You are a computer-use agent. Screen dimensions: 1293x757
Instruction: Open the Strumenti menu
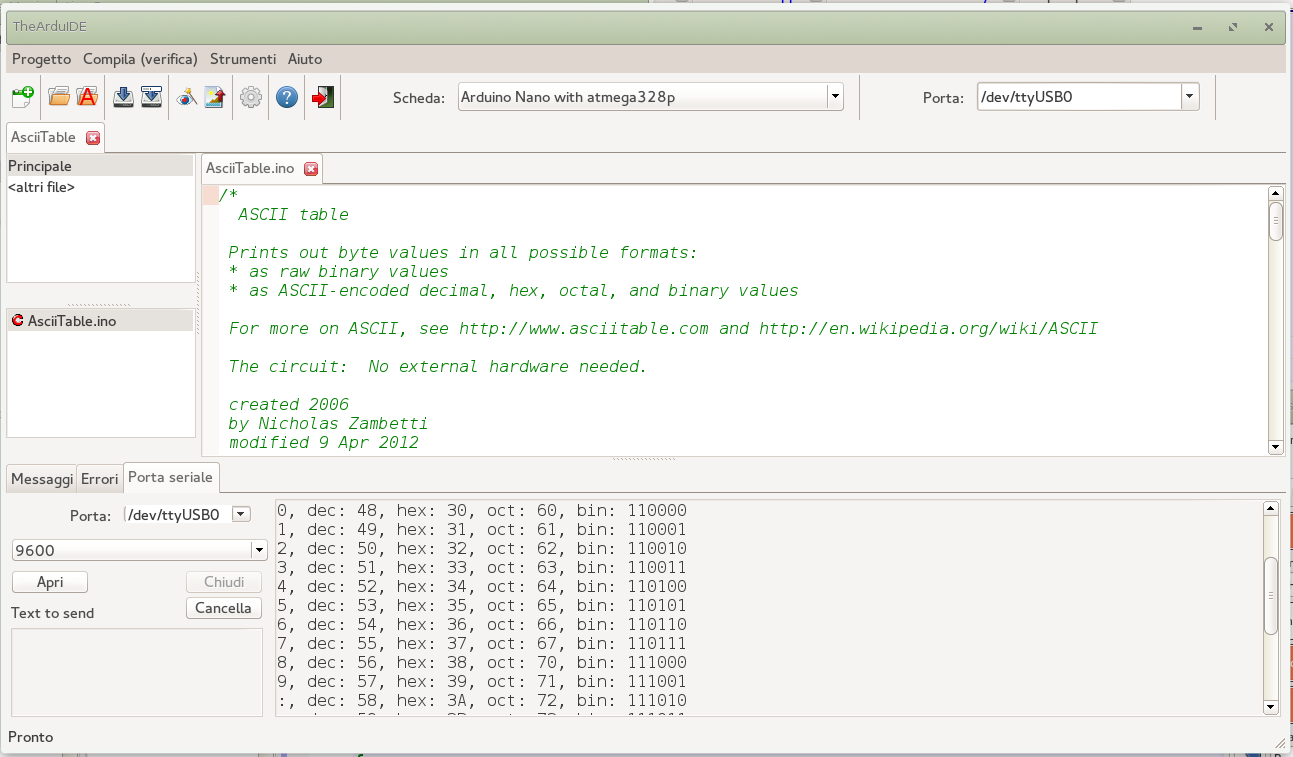coord(242,59)
